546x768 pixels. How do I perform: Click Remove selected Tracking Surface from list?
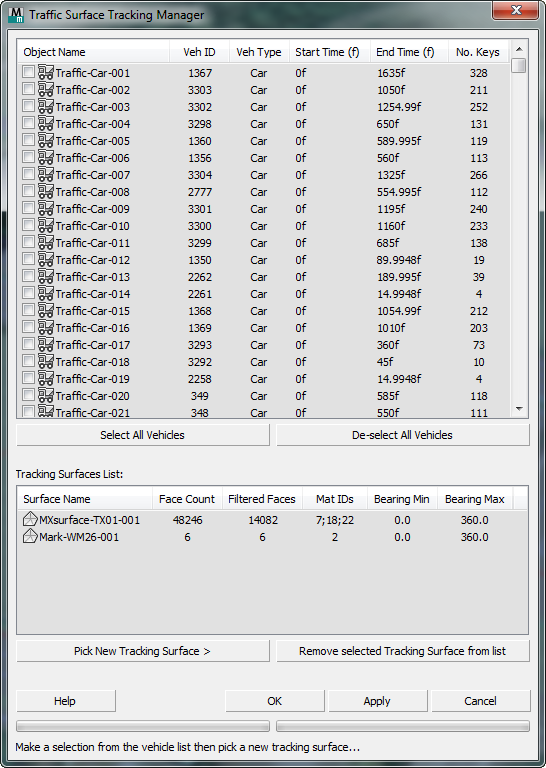click(x=403, y=651)
